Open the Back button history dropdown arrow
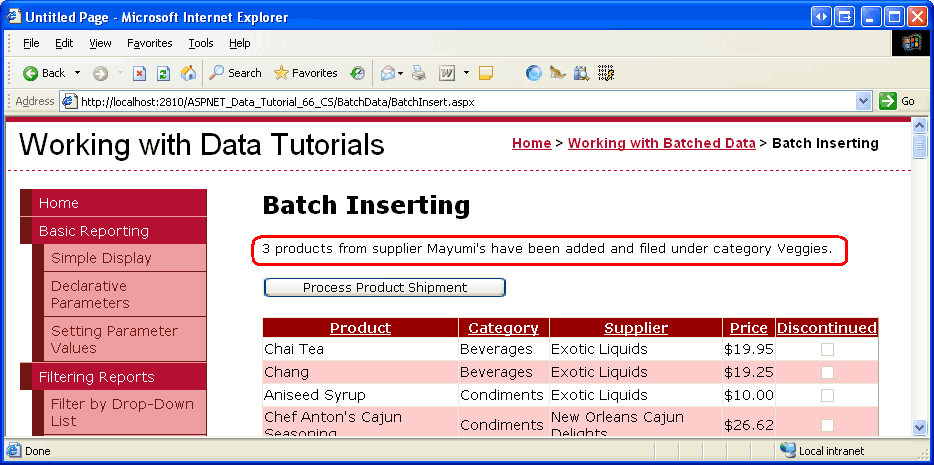Screen dimensions: 934x465 pyautogui.click(x=78, y=73)
